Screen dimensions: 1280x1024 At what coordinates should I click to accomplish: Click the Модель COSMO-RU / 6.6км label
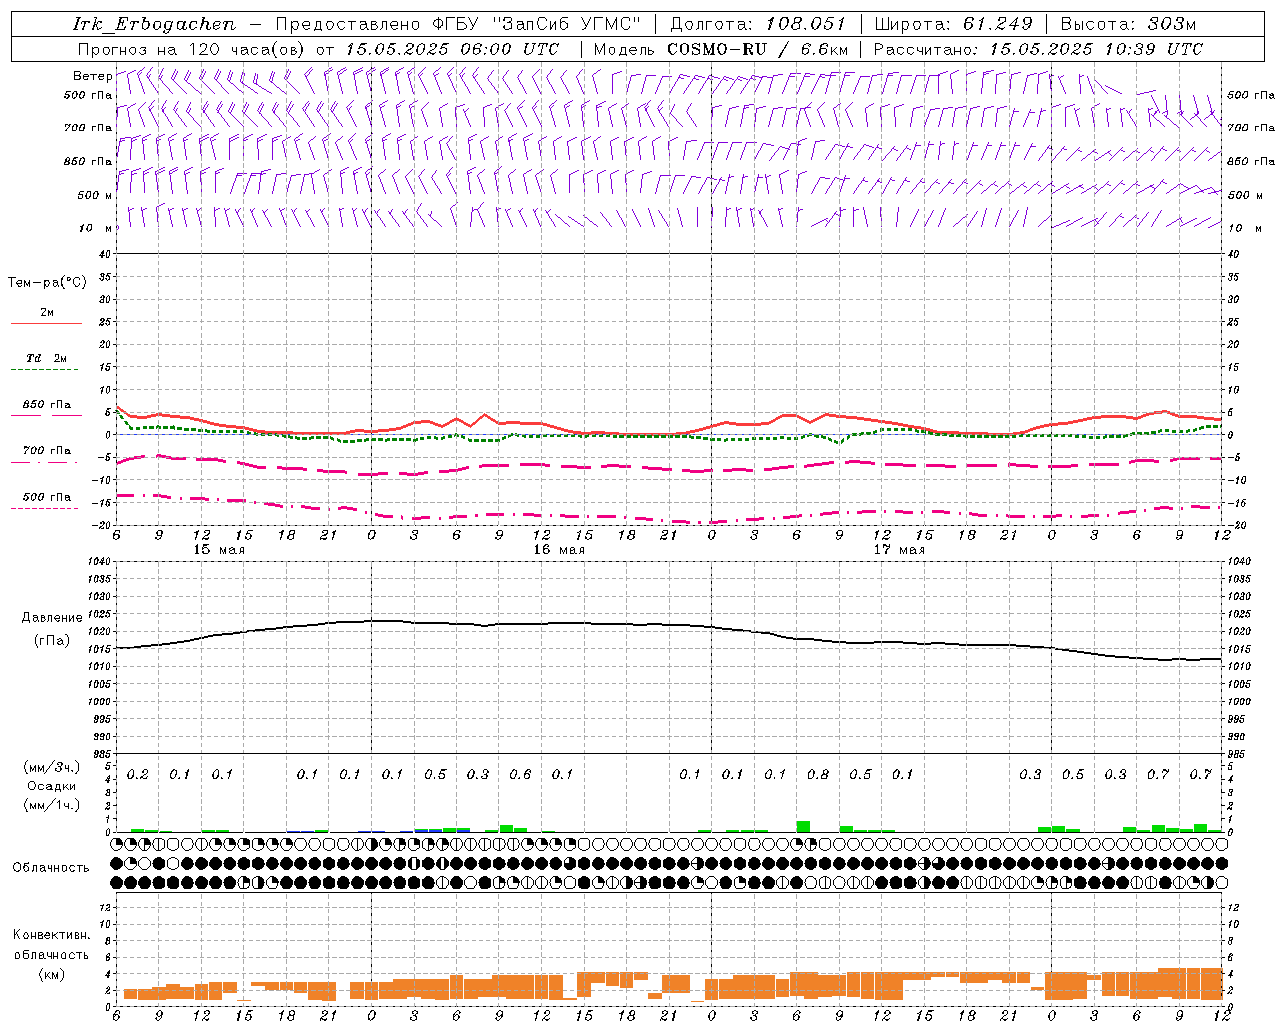coord(721,49)
